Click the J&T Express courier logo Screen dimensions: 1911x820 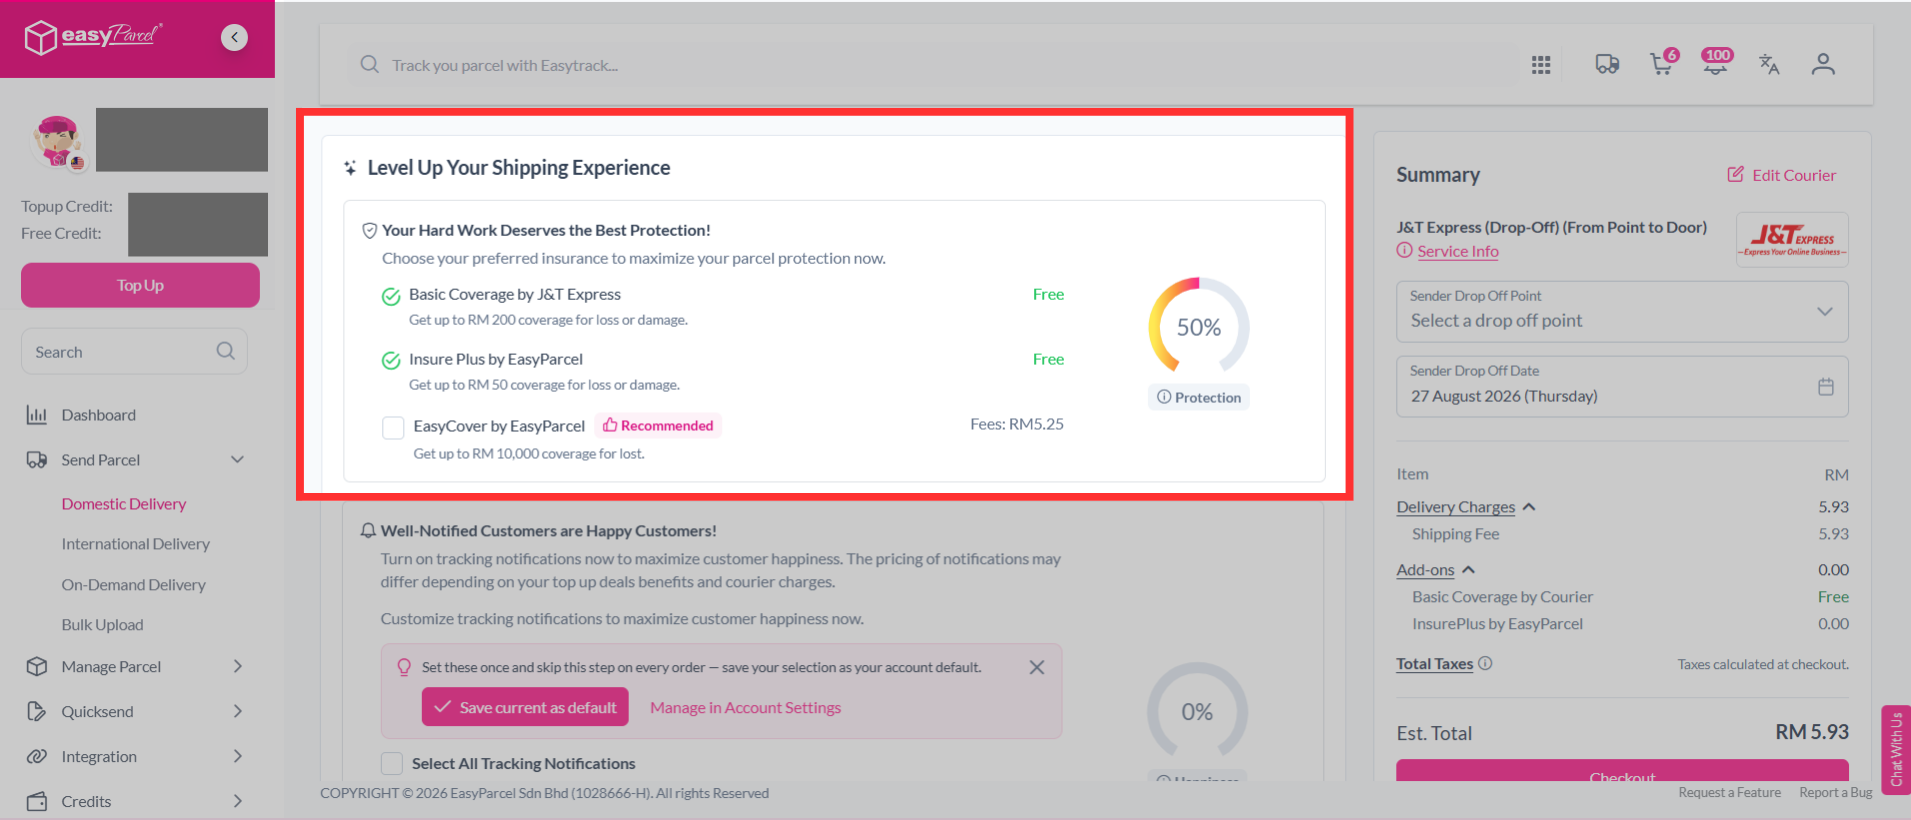click(1792, 239)
